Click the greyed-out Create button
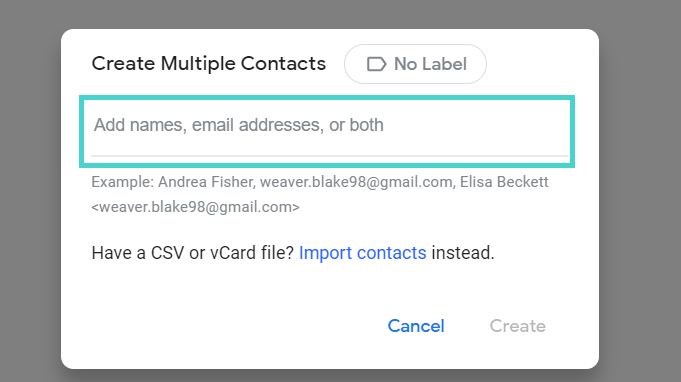The width and height of the screenshot is (681, 382). 518,326
